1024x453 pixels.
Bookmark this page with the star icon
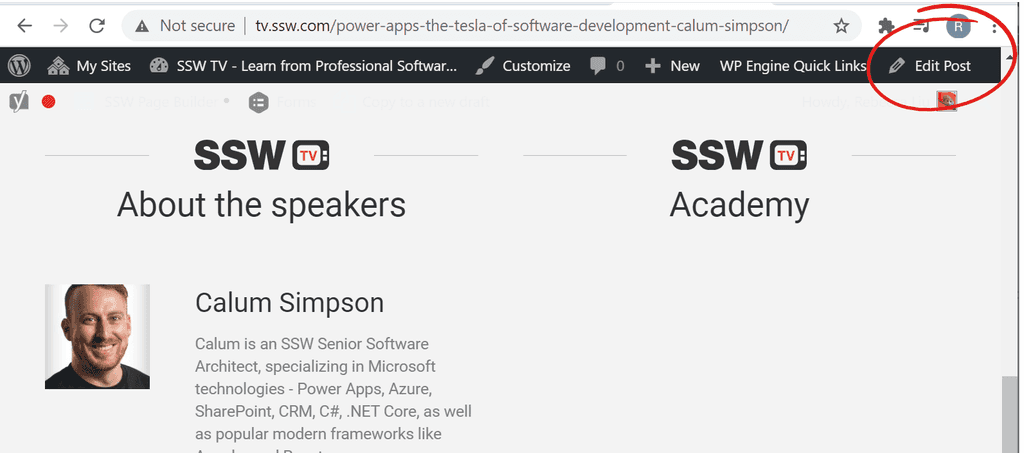[x=841, y=26]
